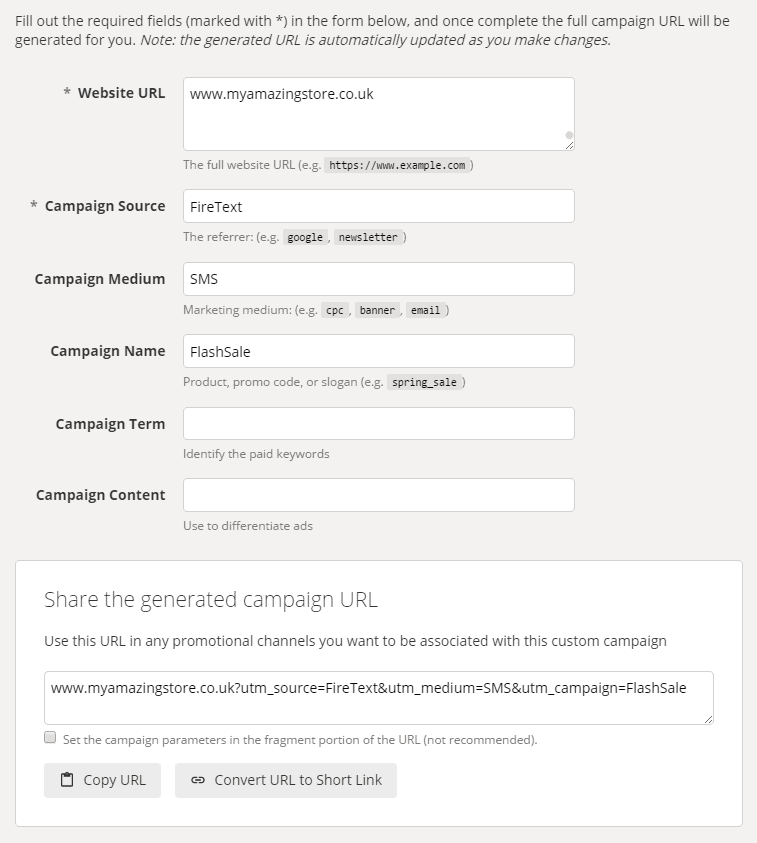Click the Campaign Name input field
757x843 pixels.
coord(378,351)
